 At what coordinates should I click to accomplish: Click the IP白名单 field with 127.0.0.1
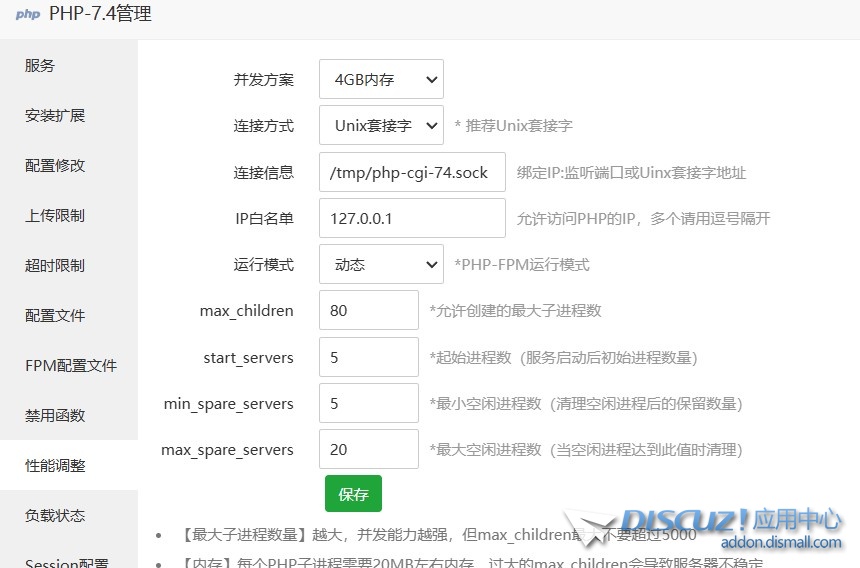coord(412,218)
